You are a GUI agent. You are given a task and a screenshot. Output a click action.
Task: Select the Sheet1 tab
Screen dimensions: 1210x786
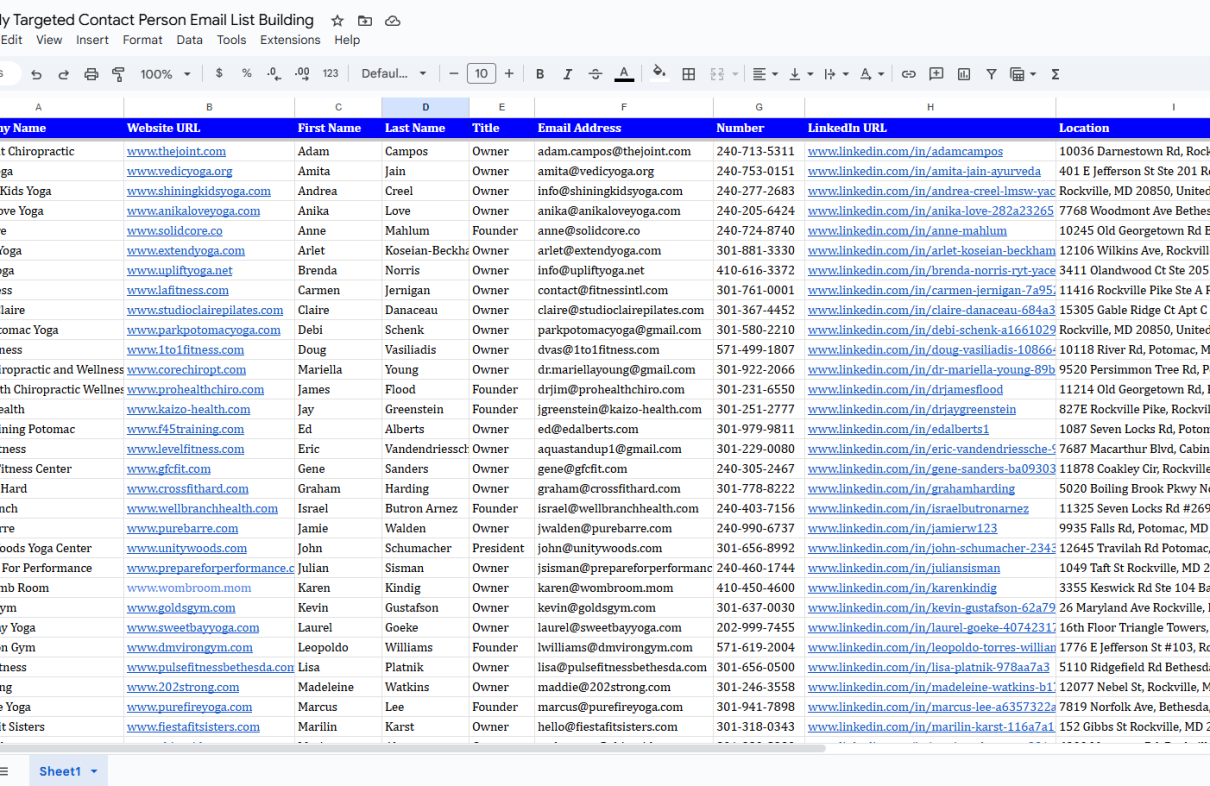tap(60, 771)
